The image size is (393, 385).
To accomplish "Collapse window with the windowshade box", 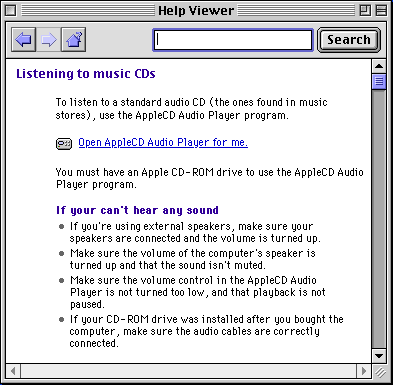I will pyautogui.click(x=381, y=11).
